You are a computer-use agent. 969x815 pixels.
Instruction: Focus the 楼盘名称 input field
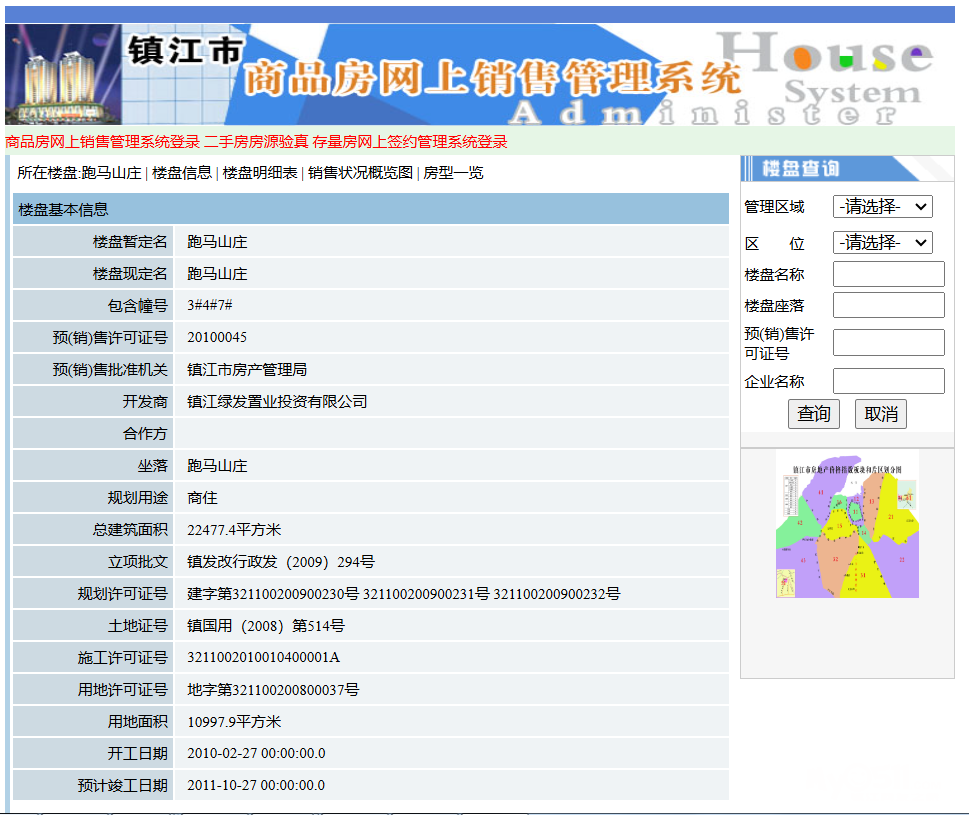point(888,274)
